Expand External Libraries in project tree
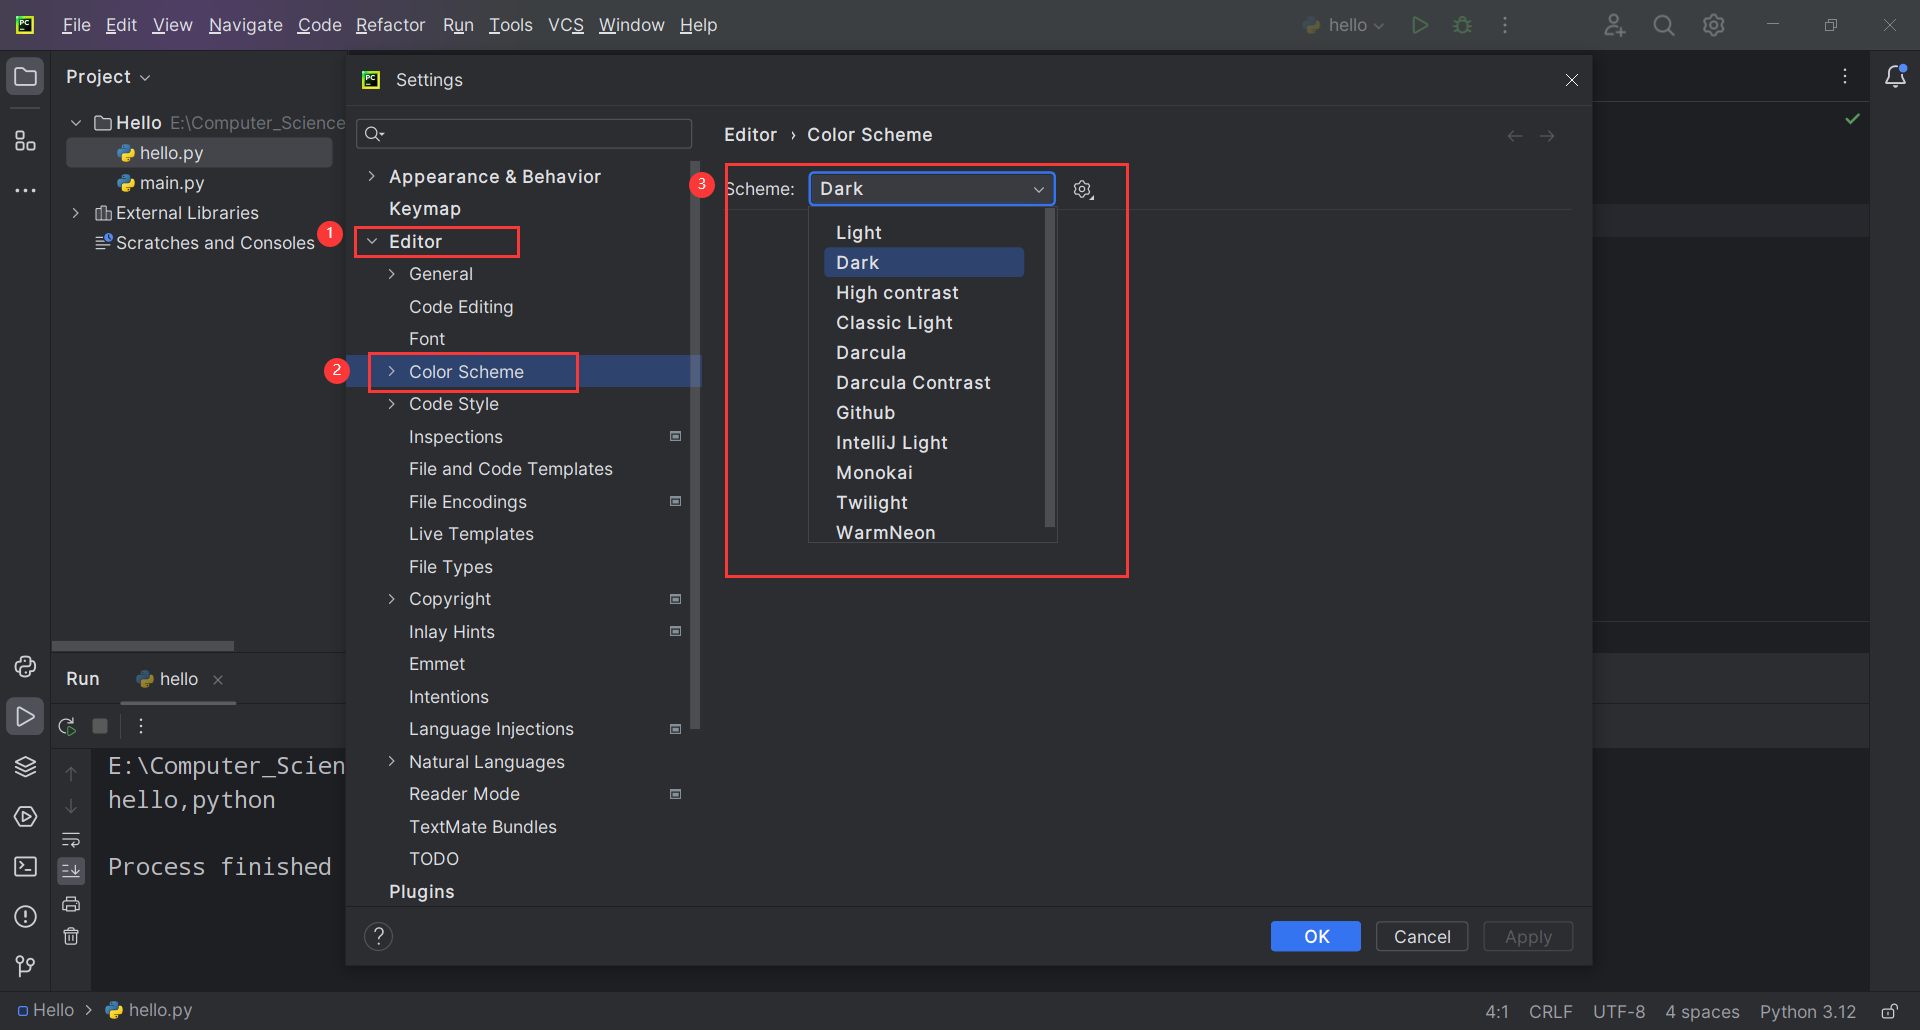The width and height of the screenshot is (1920, 1030). pyautogui.click(x=76, y=213)
